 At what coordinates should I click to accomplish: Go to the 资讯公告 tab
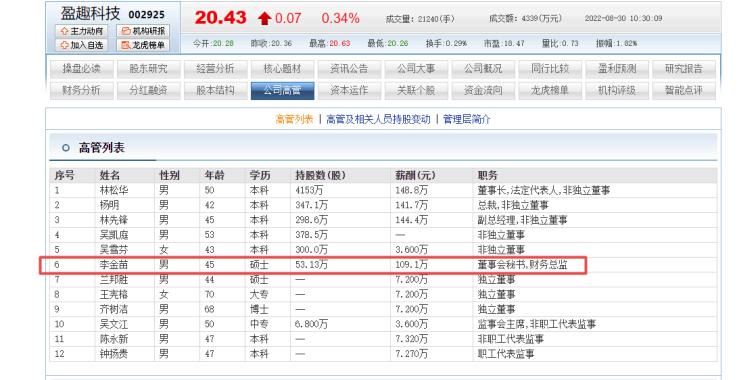(349, 69)
